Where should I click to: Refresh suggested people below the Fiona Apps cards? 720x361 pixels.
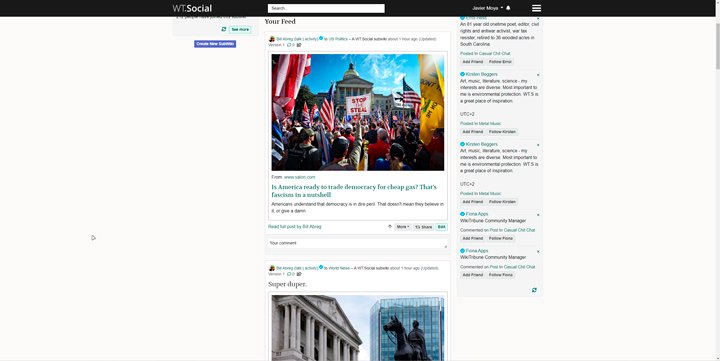coord(534,290)
